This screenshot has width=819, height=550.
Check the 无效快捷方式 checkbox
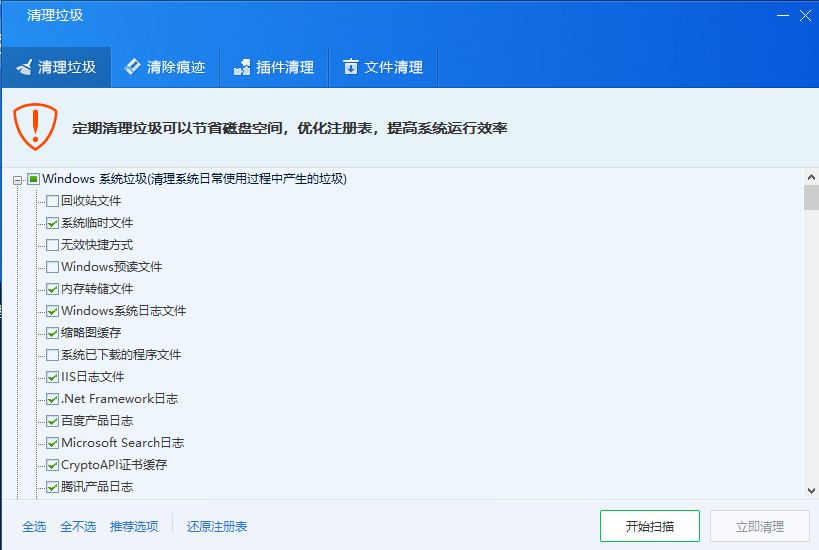click(x=52, y=245)
